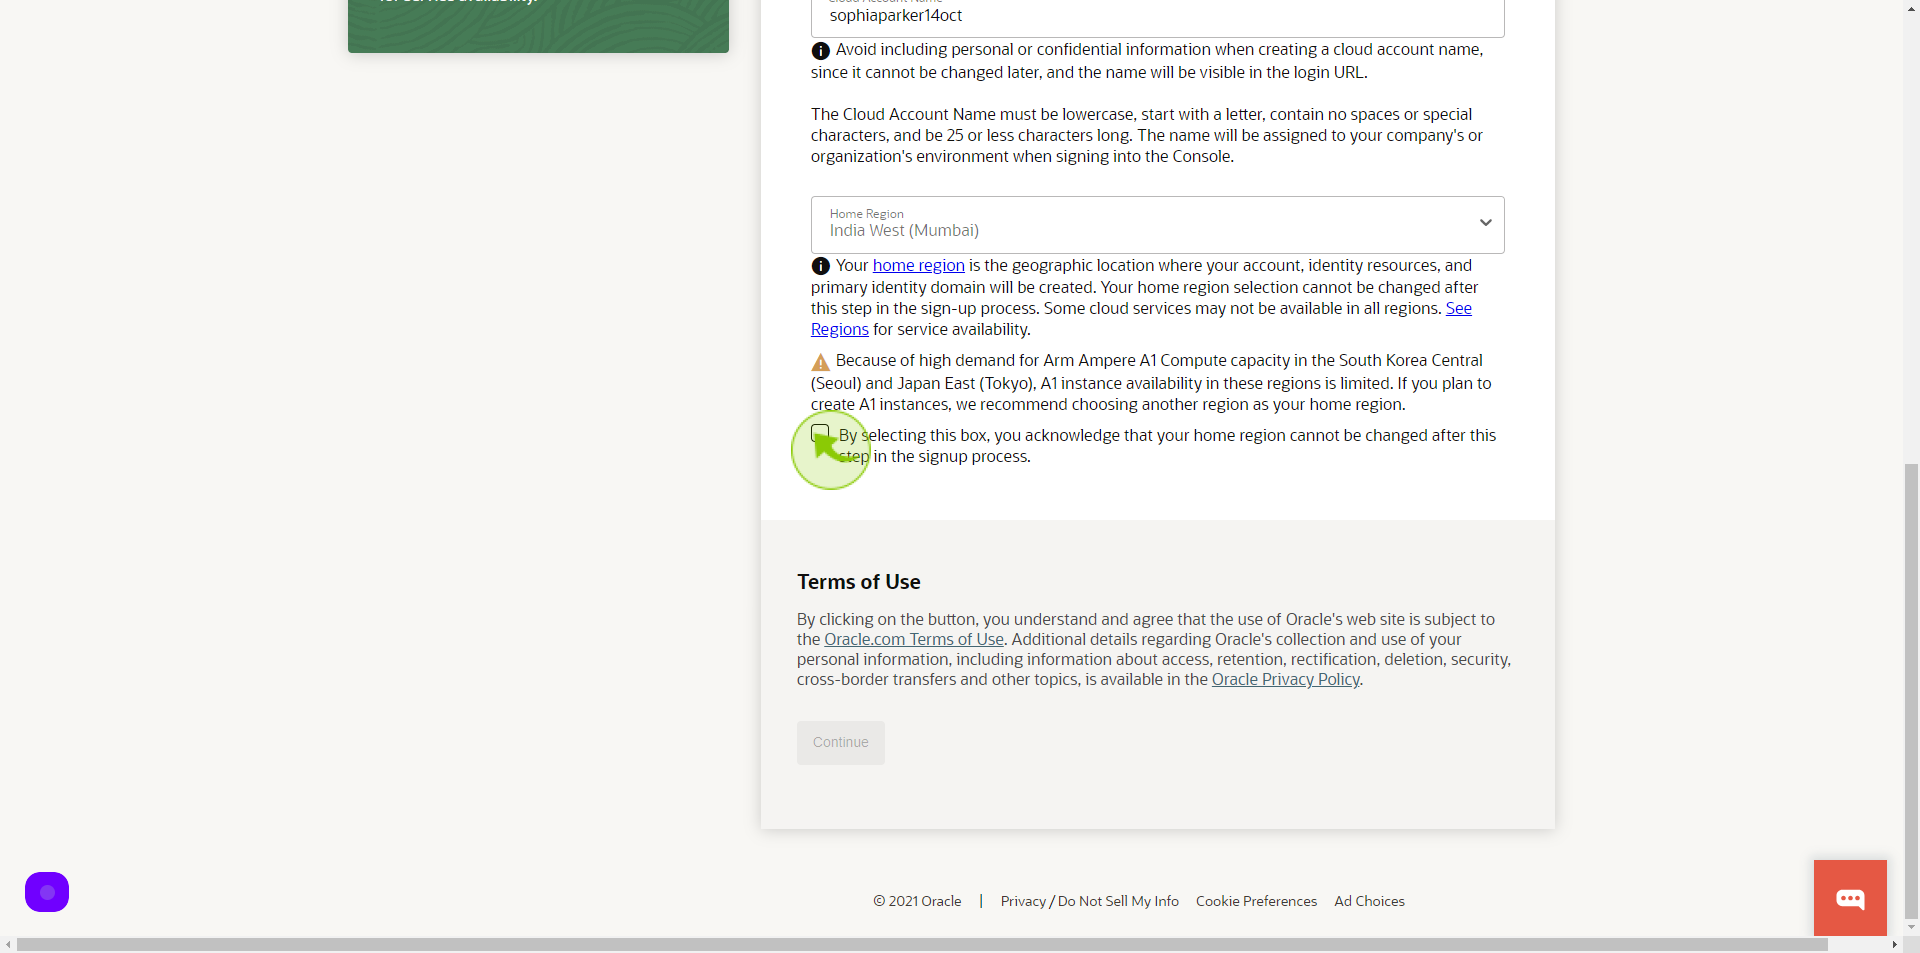
Task: Click the horizontal scrollbar thumb
Action: [922, 945]
